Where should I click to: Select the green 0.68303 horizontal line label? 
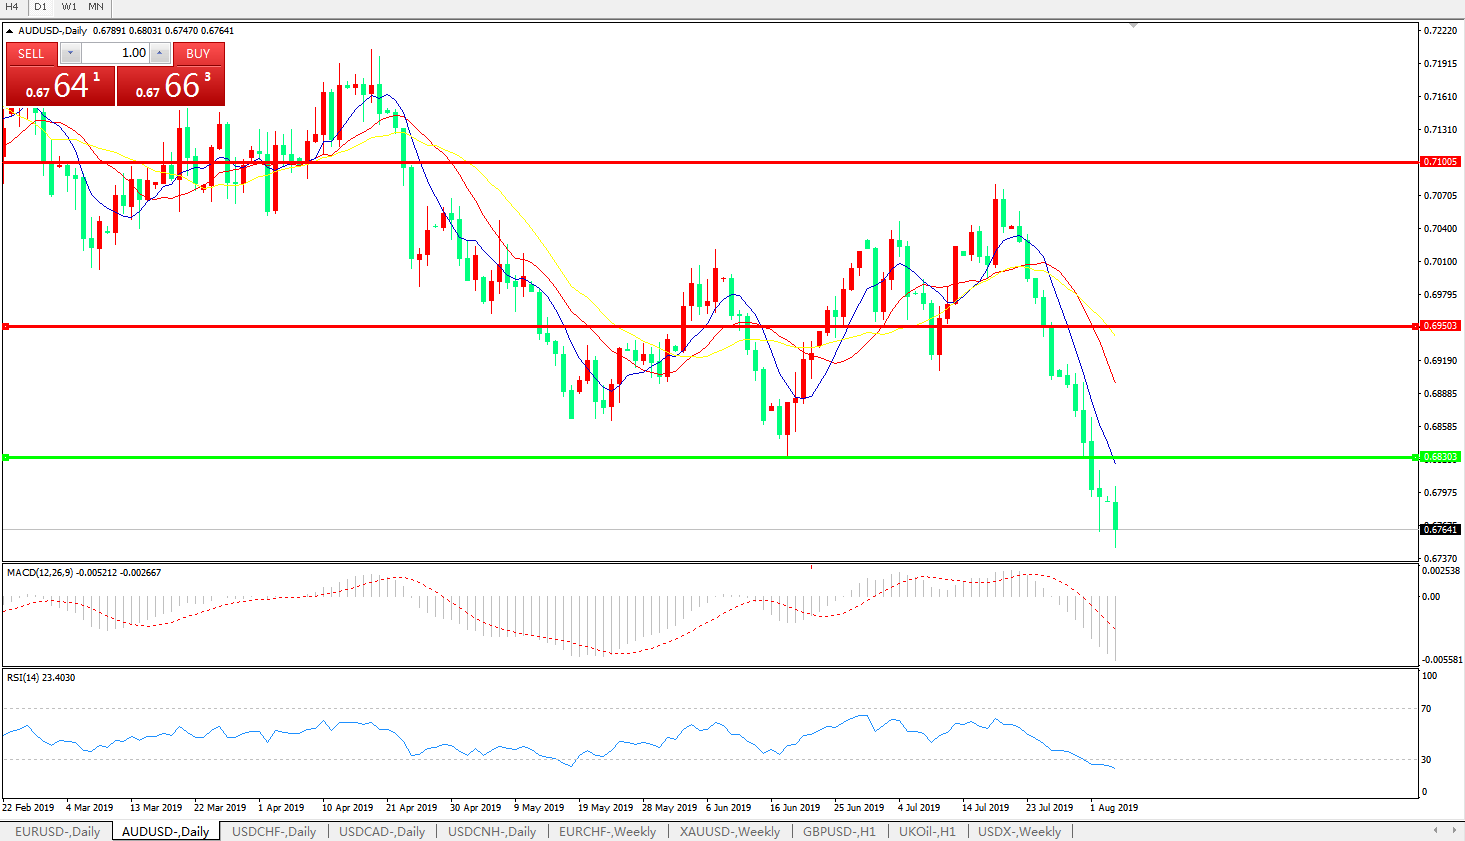[x=1440, y=457]
